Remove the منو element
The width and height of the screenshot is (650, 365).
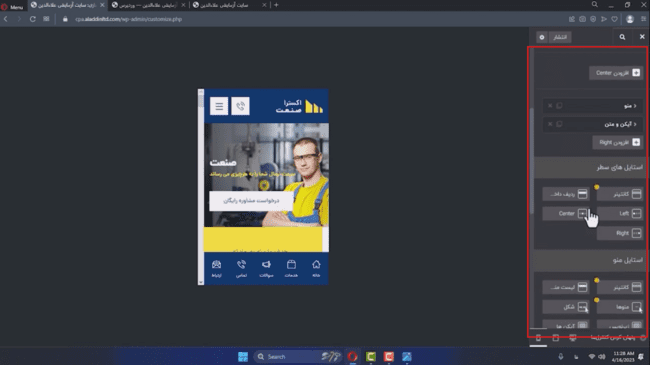[x=550, y=106]
